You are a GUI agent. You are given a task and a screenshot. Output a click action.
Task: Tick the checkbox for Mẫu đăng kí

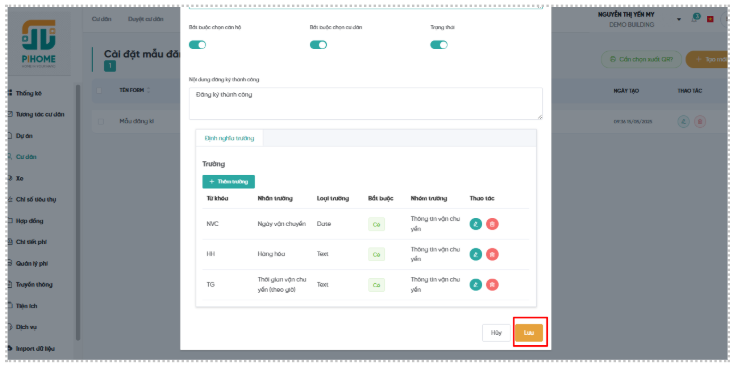point(101,122)
